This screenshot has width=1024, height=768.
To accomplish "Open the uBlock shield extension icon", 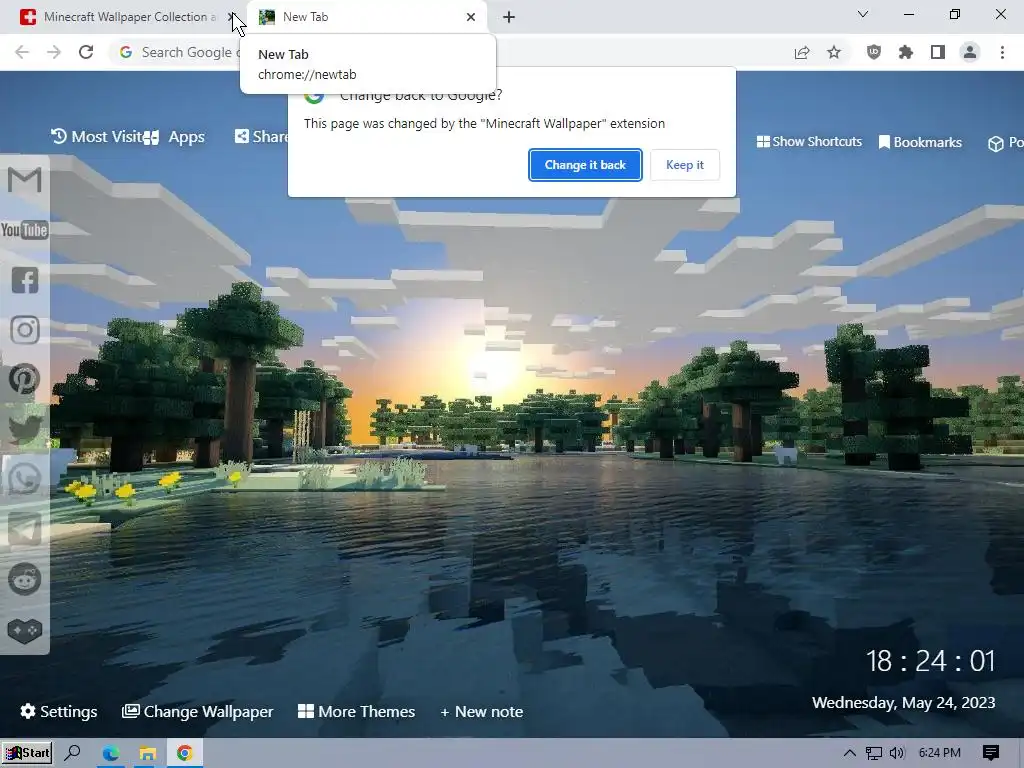I will point(874,52).
